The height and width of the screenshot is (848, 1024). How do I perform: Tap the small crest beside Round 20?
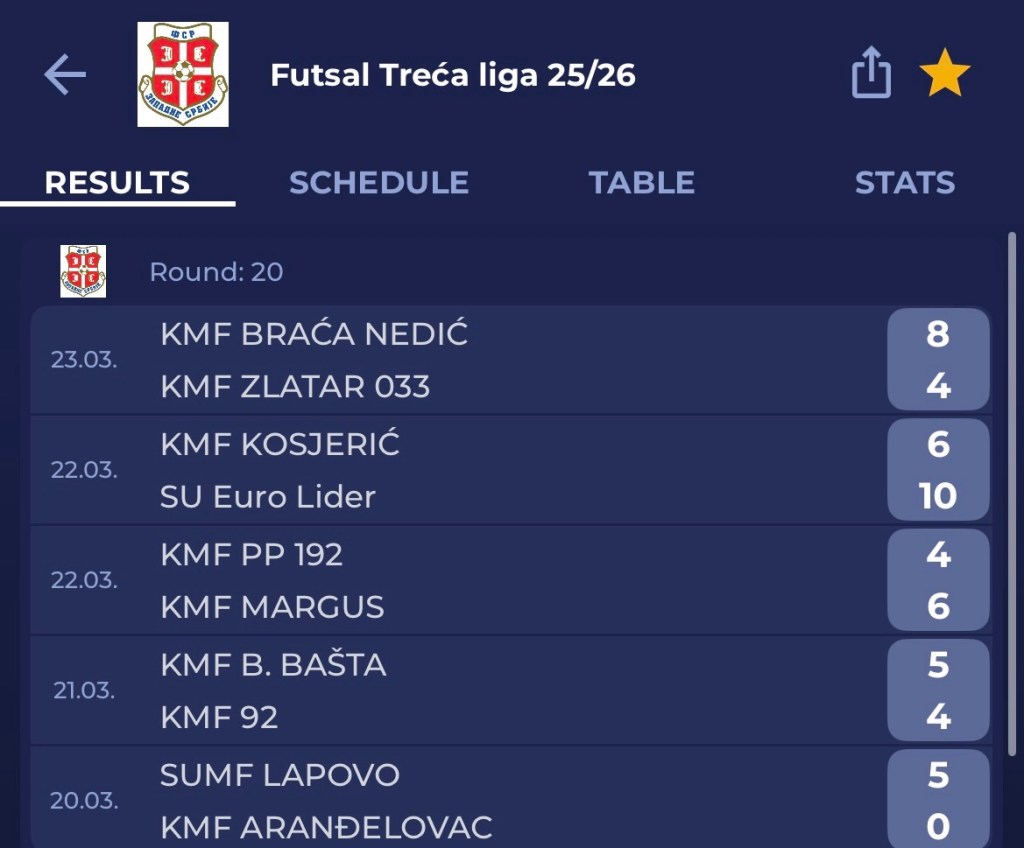point(83,271)
